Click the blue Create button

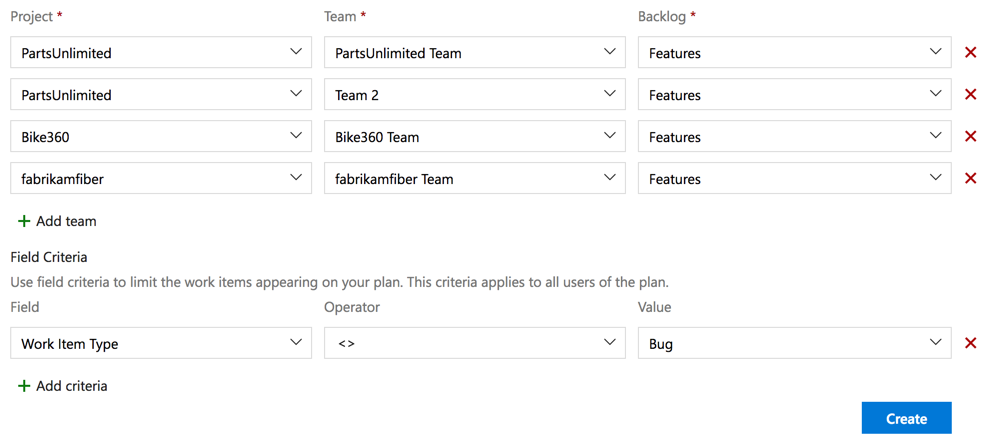coord(906,418)
